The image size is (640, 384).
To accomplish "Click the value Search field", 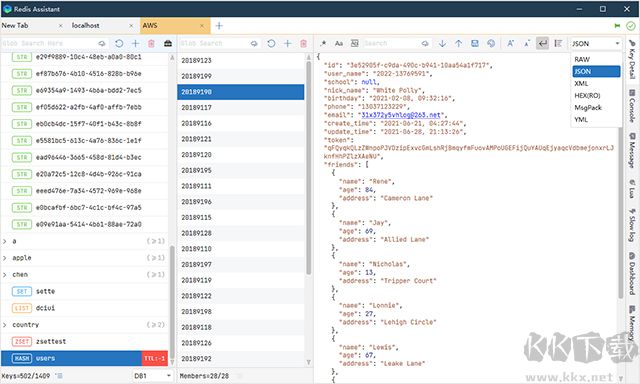I will [x=391, y=43].
